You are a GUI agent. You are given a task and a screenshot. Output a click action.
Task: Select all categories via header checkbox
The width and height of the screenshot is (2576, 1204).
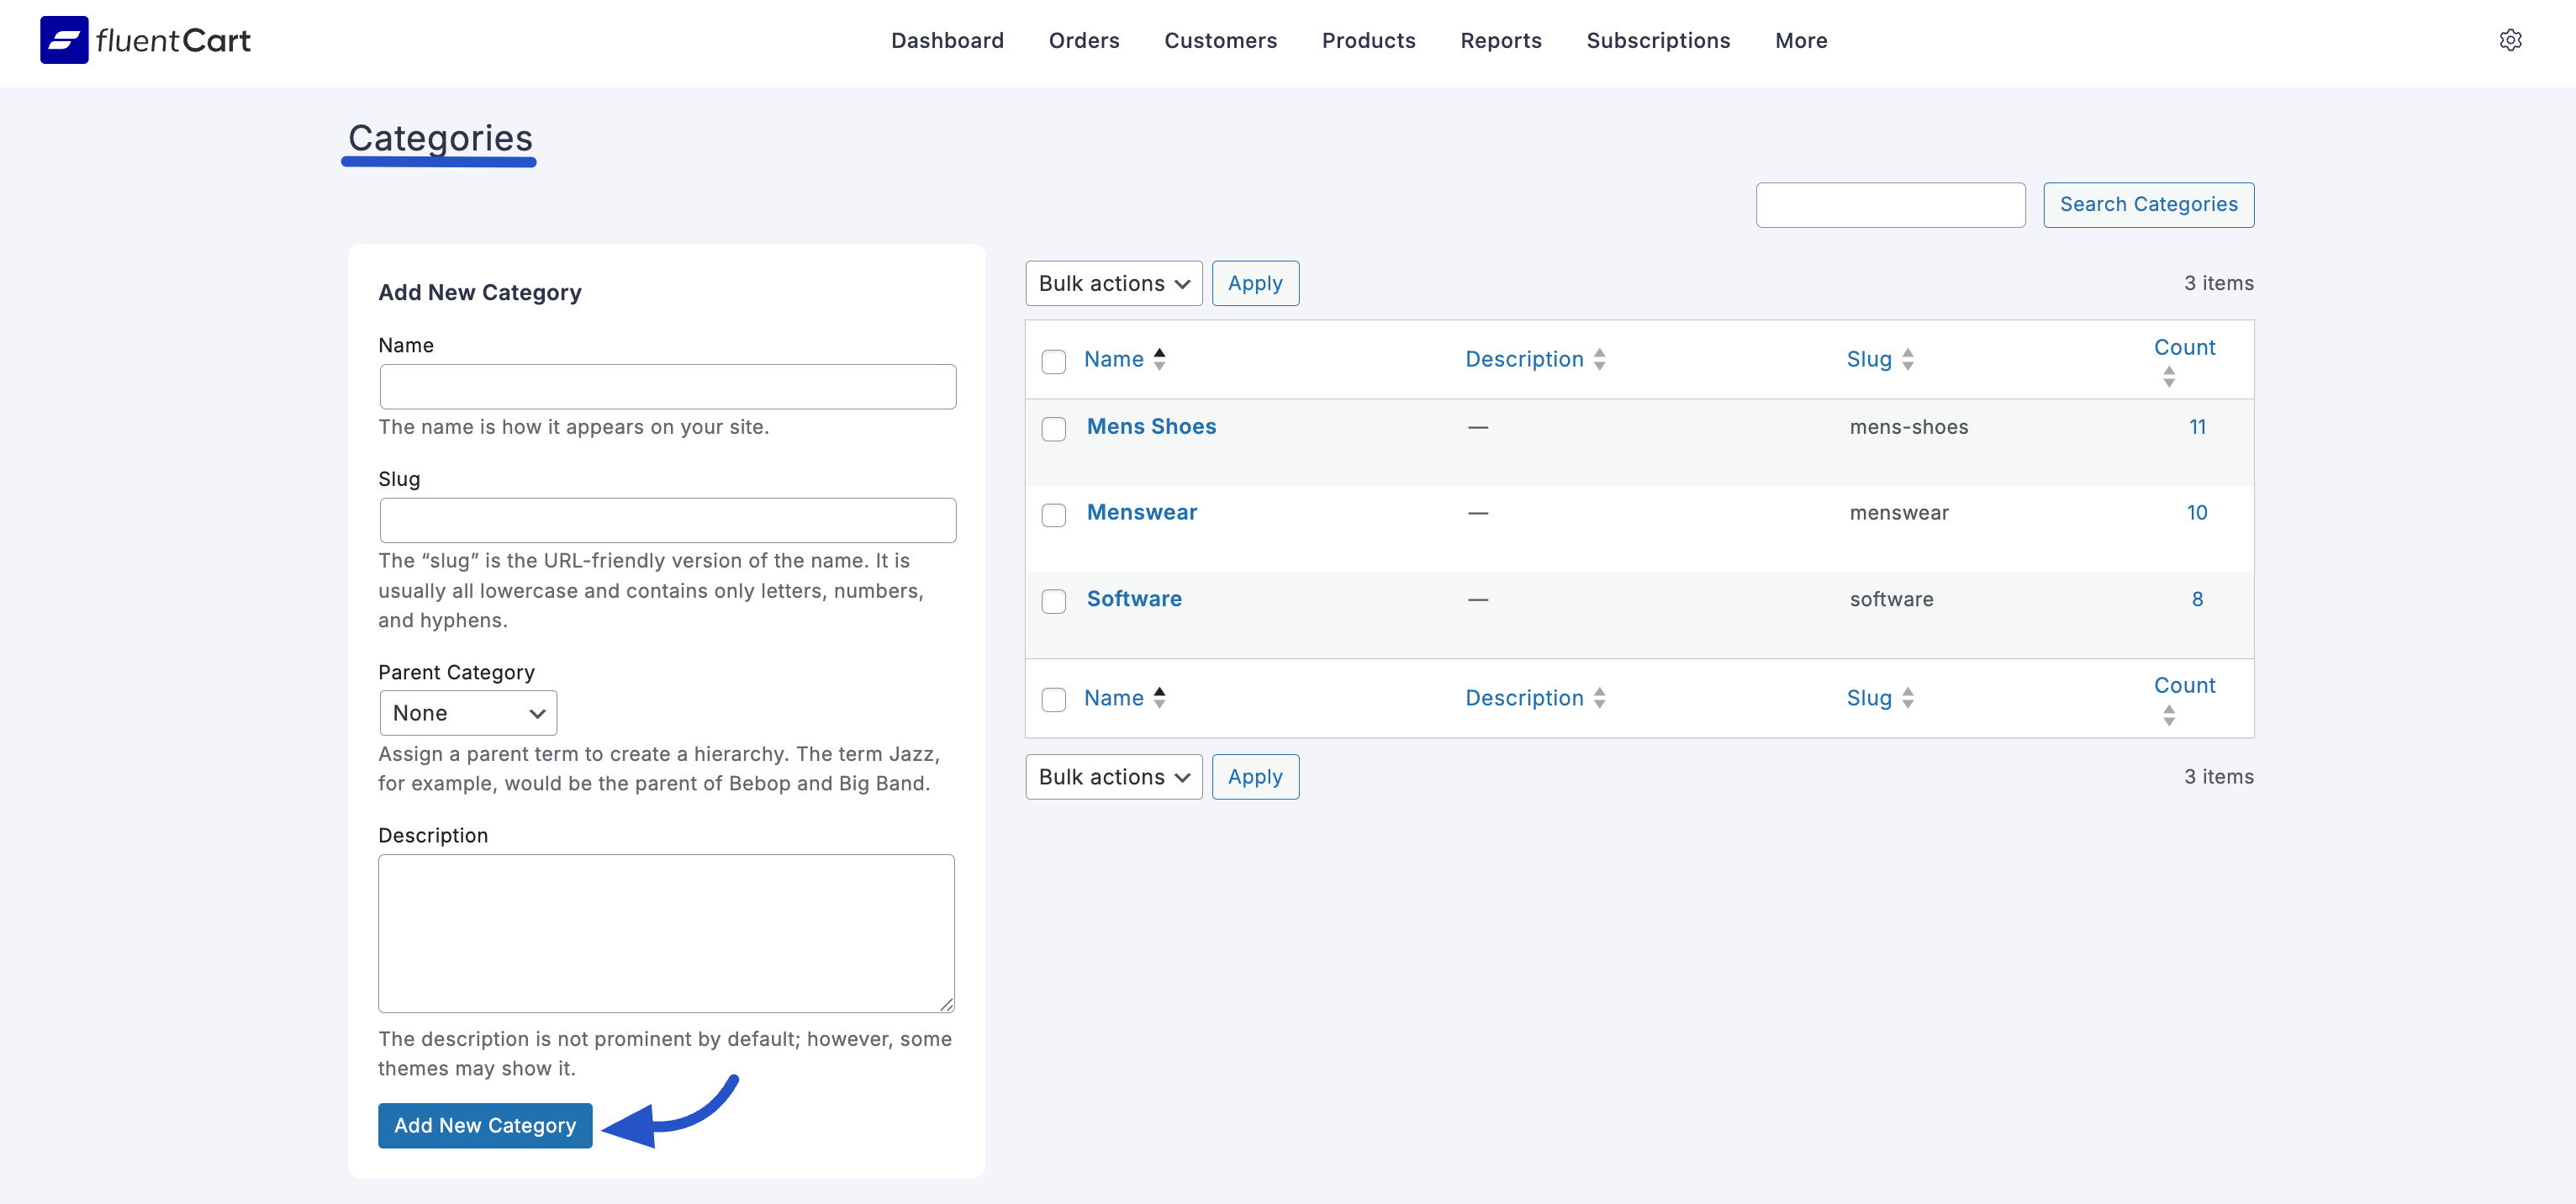click(1054, 362)
